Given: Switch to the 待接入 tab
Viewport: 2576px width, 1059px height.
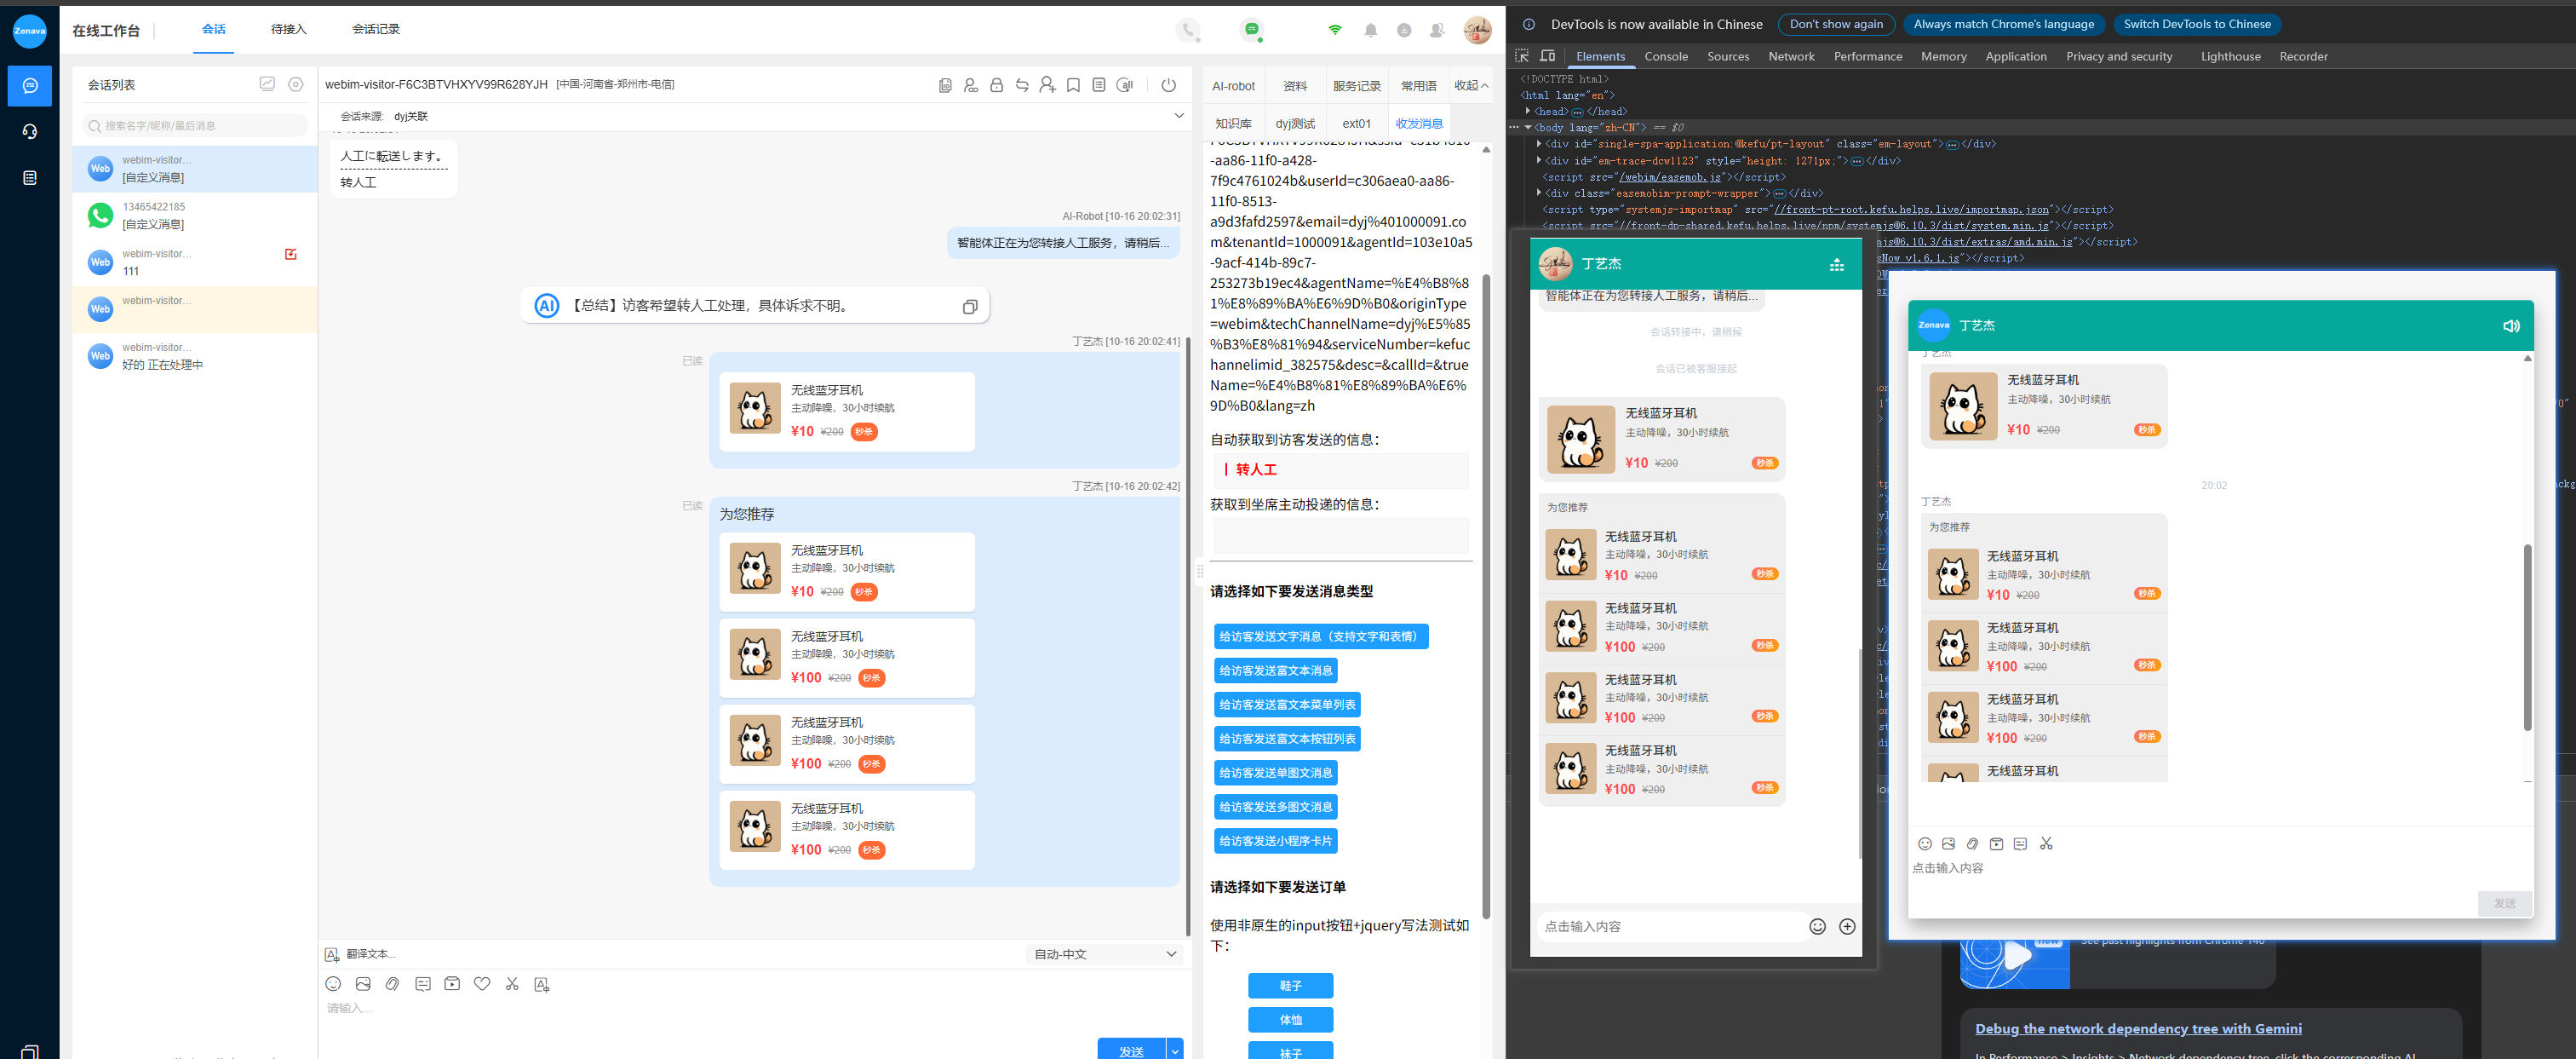Looking at the screenshot, I should [288, 29].
